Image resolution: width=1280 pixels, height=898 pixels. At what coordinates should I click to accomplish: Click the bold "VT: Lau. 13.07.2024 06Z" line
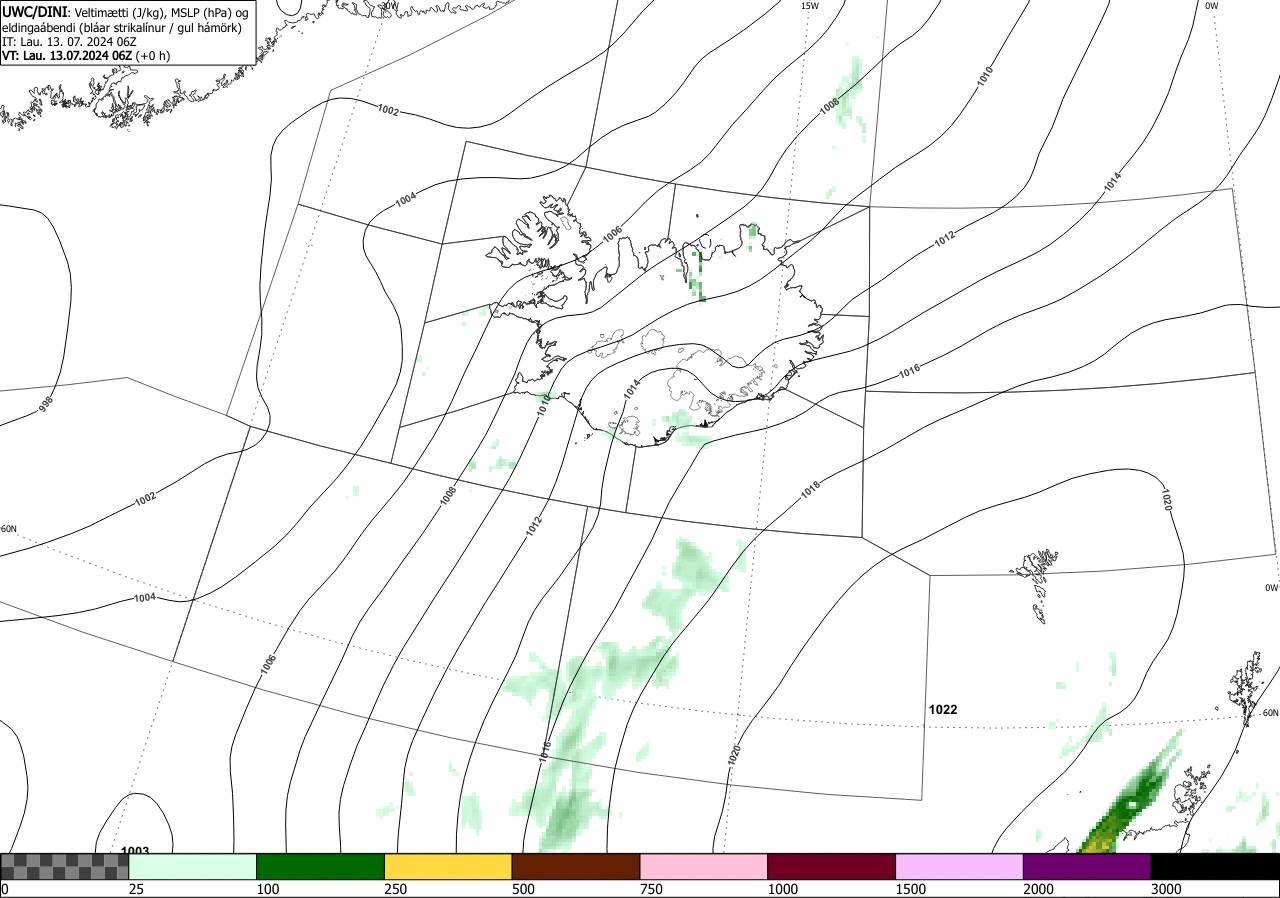point(67,56)
